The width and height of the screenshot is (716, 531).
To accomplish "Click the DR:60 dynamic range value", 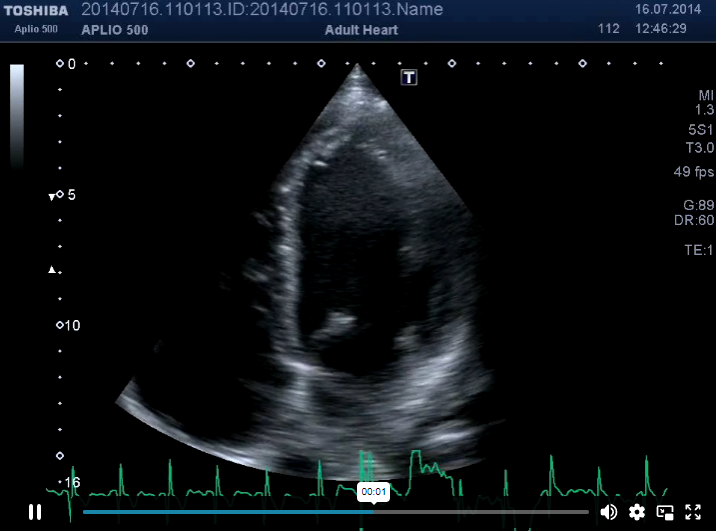I will point(694,221).
